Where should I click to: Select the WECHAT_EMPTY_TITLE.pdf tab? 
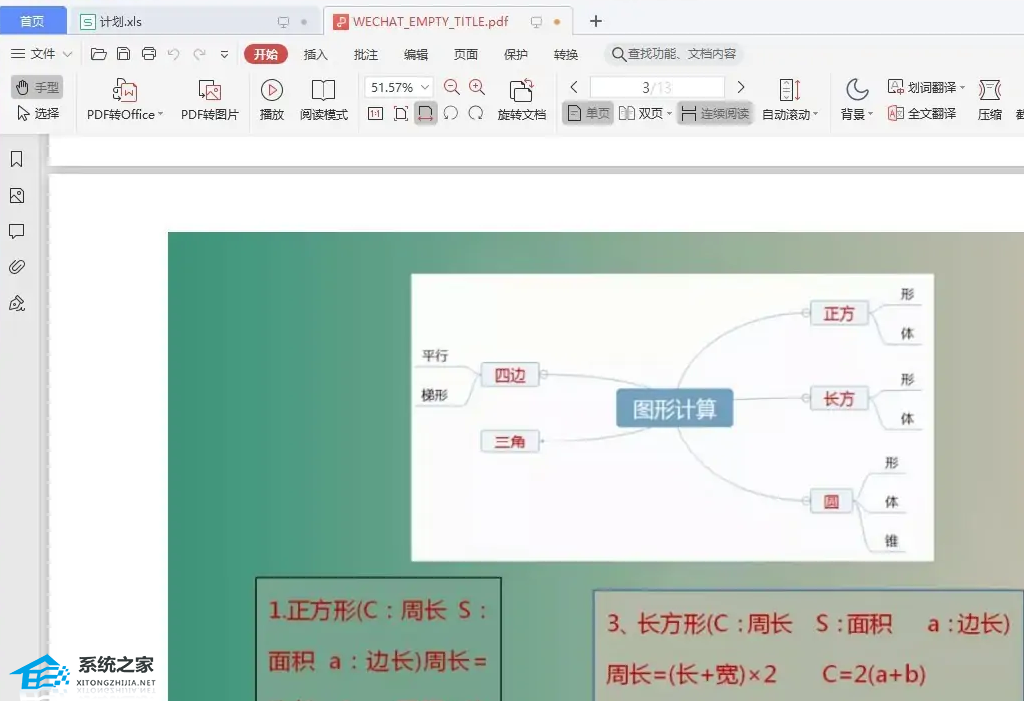pyautogui.click(x=448, y=22)
